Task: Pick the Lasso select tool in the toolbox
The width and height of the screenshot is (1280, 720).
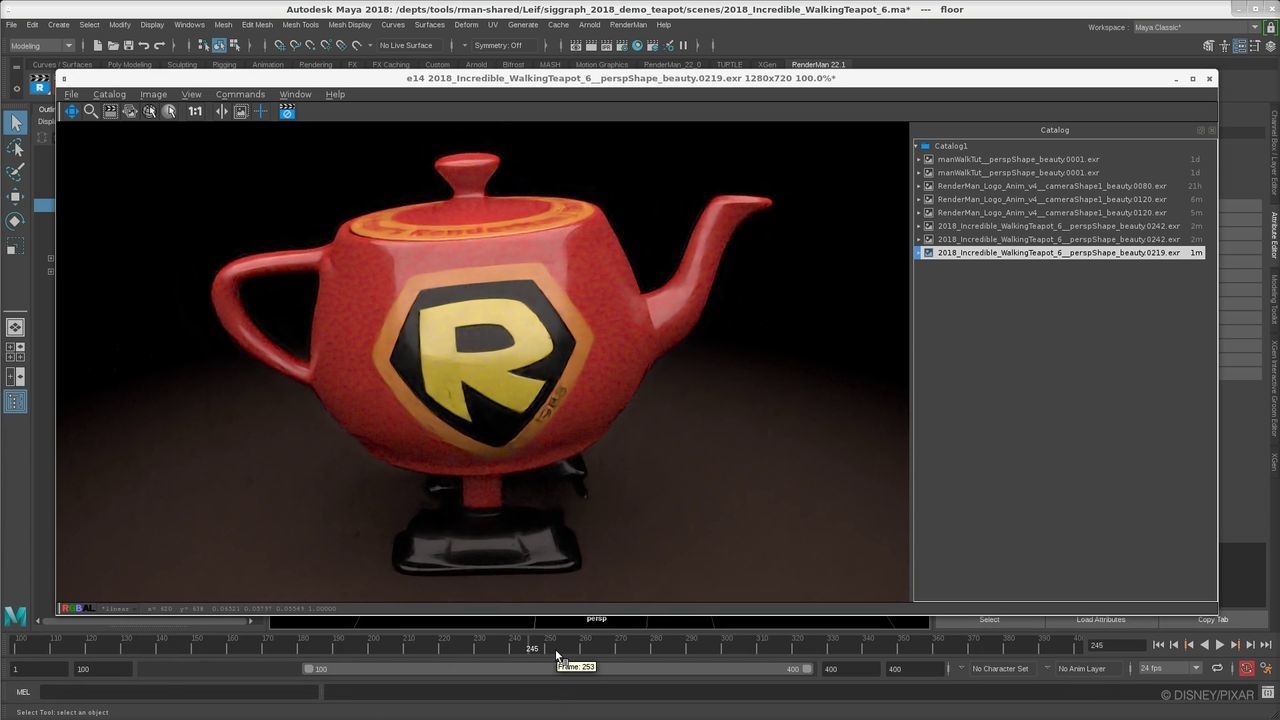Action: click(15, 148)
